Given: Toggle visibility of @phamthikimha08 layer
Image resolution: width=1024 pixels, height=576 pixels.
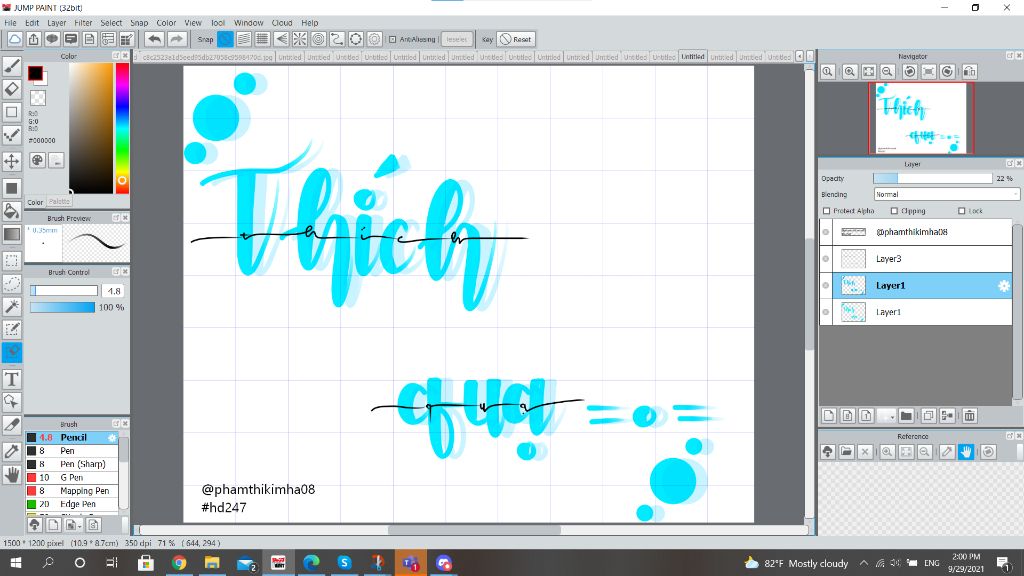Looking at the screenshot, I should click(x=826, y=232).
